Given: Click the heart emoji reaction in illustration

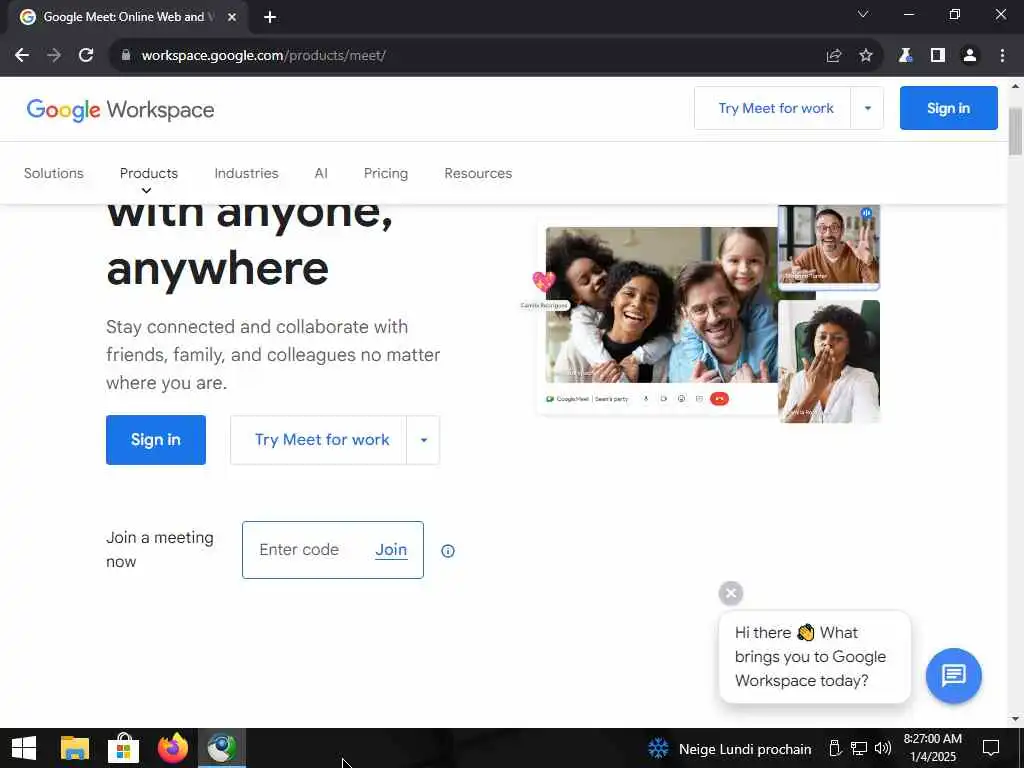Looking at the screenshot, I should click(543, 281).
